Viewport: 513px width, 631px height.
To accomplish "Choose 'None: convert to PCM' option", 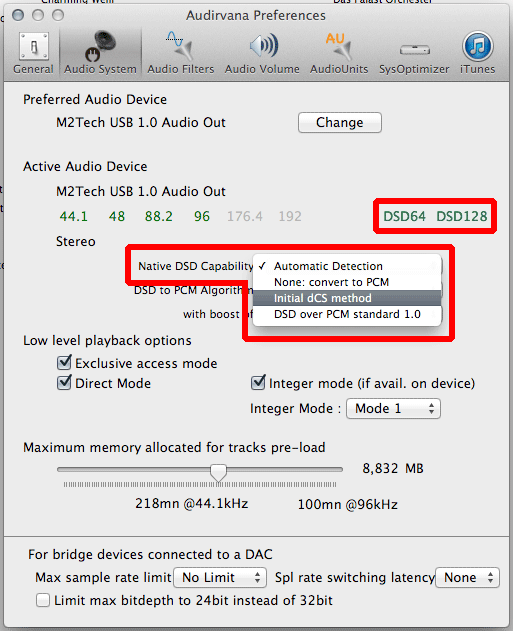I will coord(347,282).
